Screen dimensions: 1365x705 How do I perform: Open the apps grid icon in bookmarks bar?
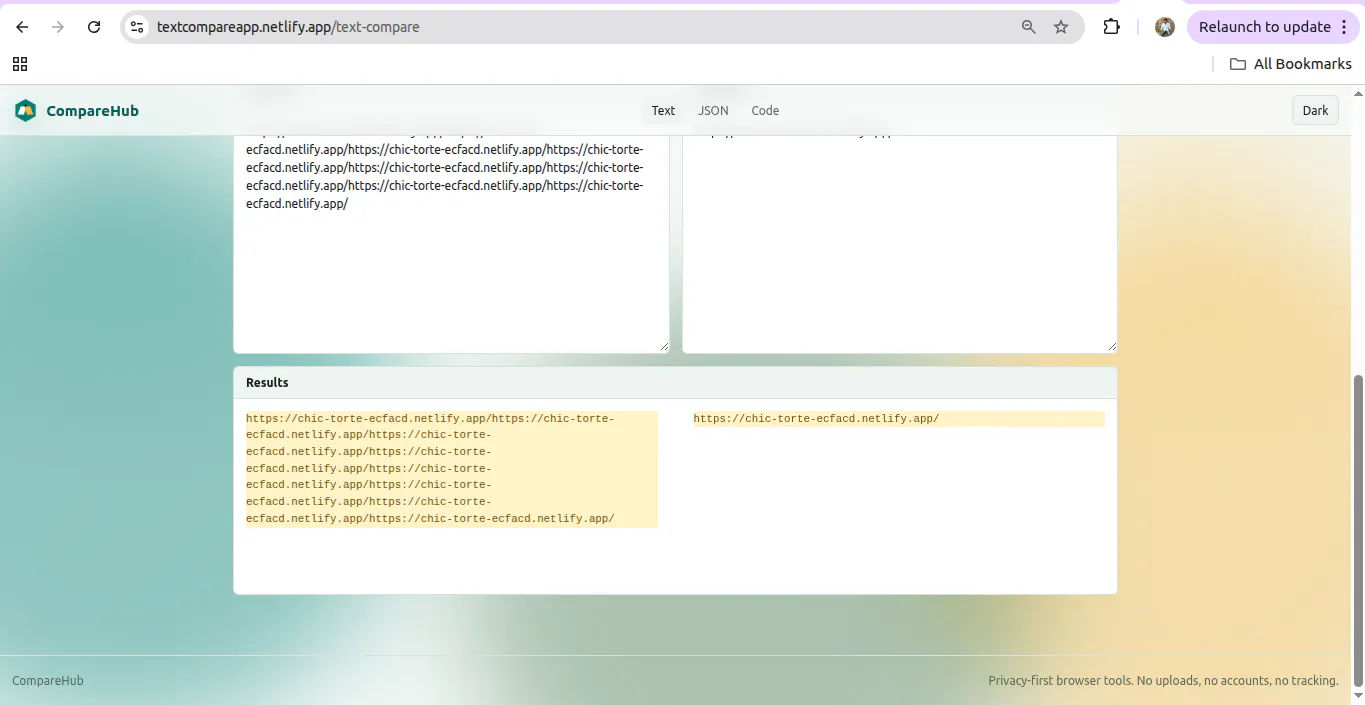click(20, 64)
